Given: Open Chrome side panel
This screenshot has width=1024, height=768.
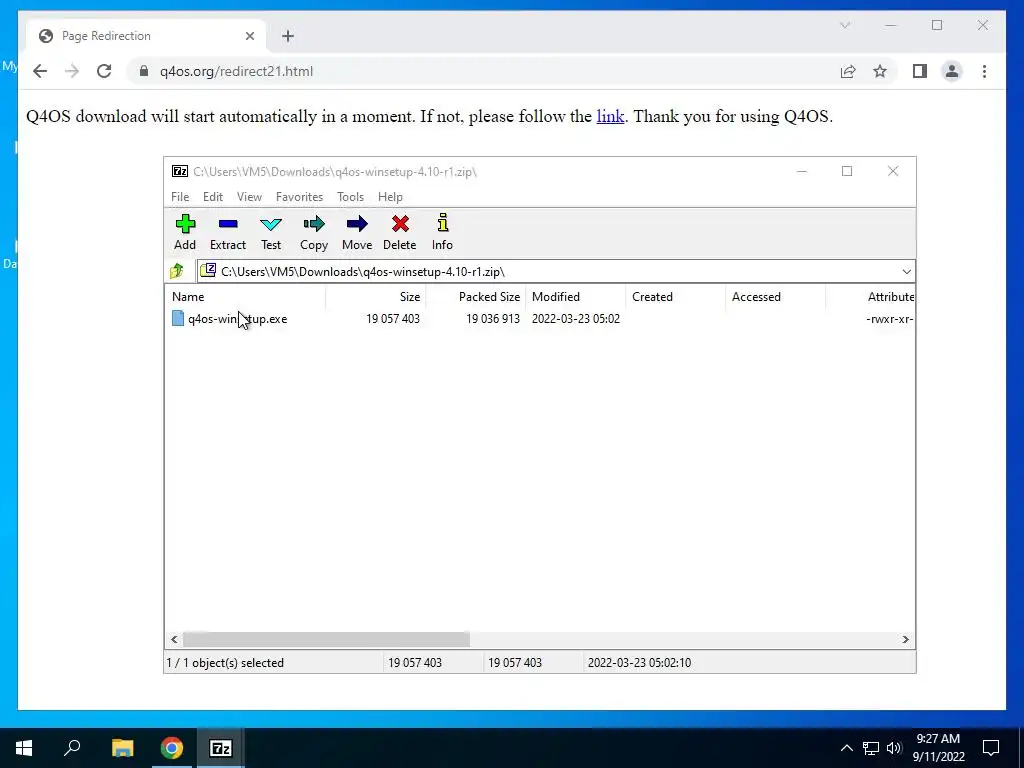Looking at the screenshot, I should [x=920, y=71].
